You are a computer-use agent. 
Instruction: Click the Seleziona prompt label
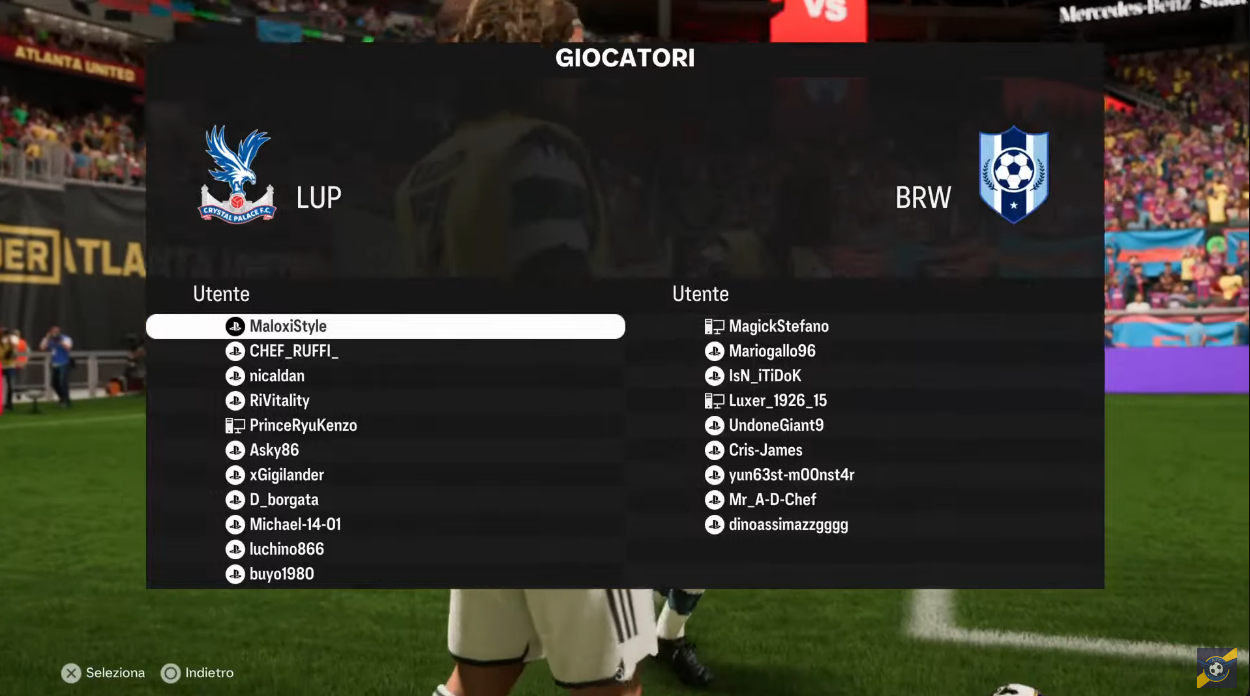(115, 673)
